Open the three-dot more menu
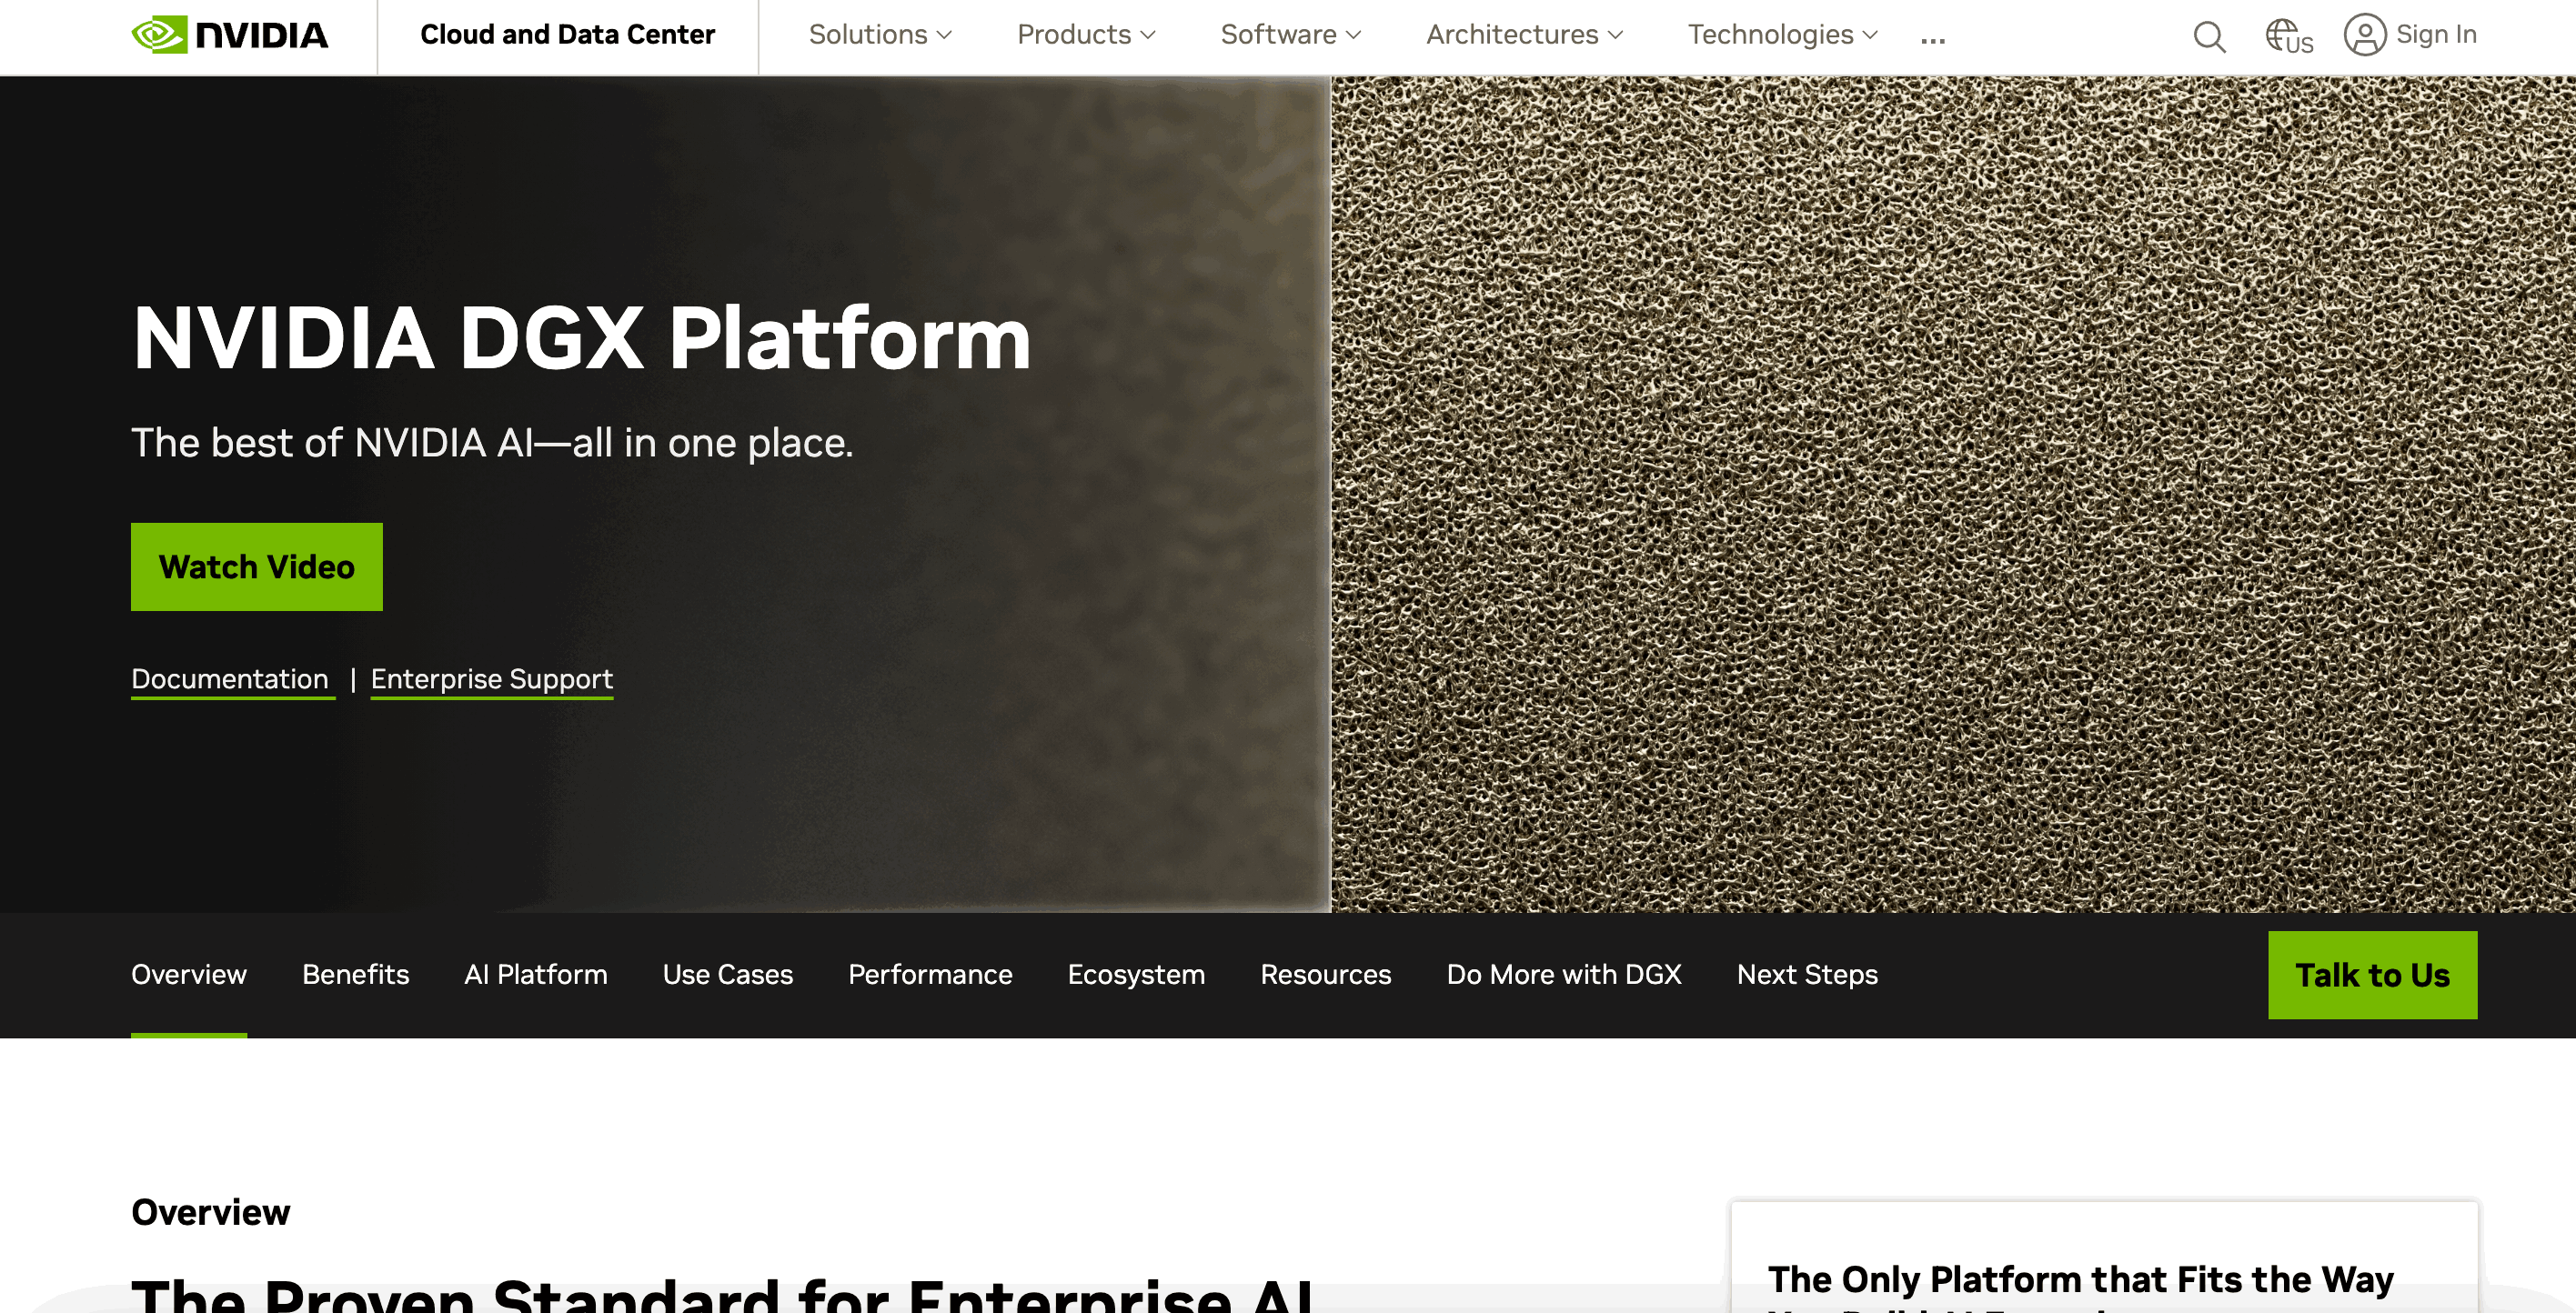This screenshot has height=1313, width=2576. [x=1933, y=40]
